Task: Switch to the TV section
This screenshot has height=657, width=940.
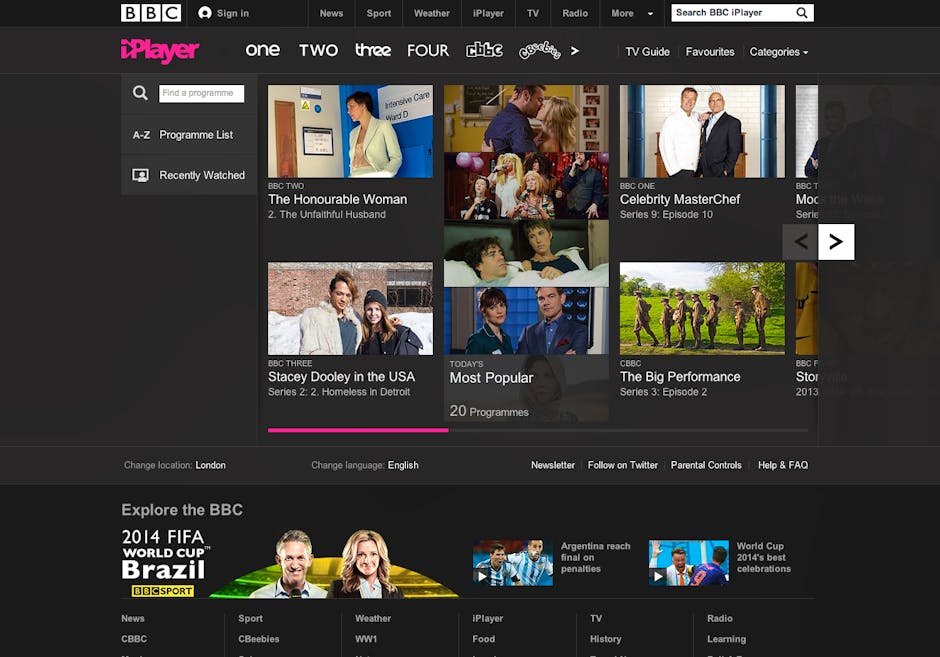Action: pos(533,13)
